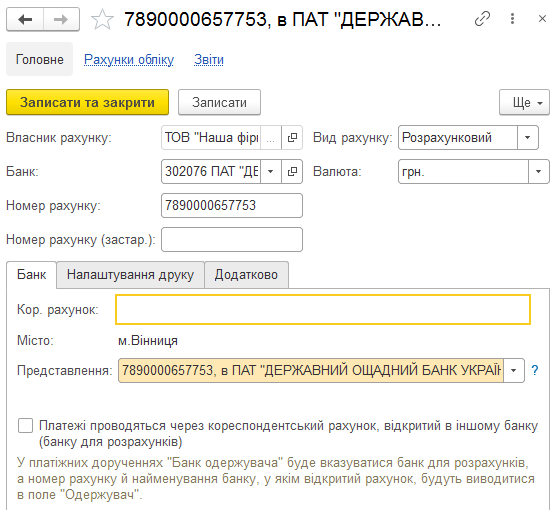Viewport: 556px width, 510px height.
Task: Click Записати та закрити button
Action: pos(87,102)
